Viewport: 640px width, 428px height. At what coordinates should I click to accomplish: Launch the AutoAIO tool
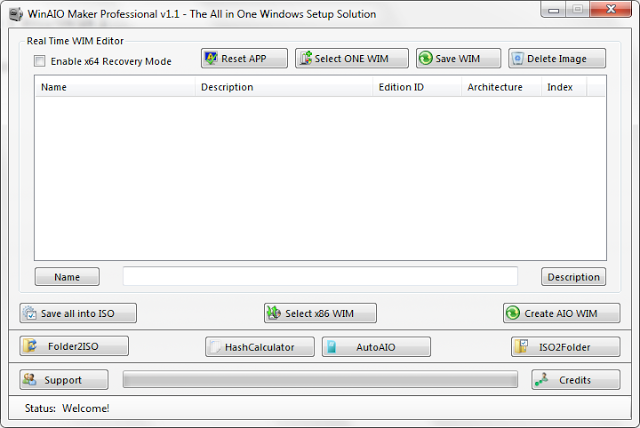pos(376,347)
